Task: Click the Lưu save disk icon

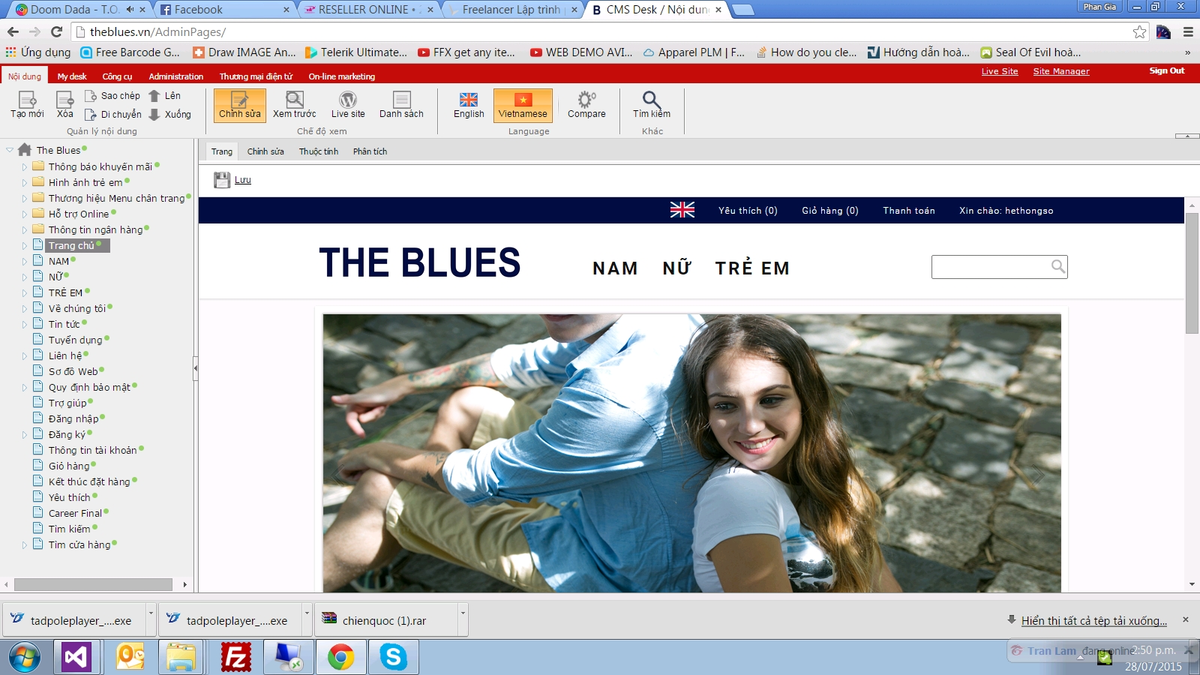Action: click(x=221, y=180)
